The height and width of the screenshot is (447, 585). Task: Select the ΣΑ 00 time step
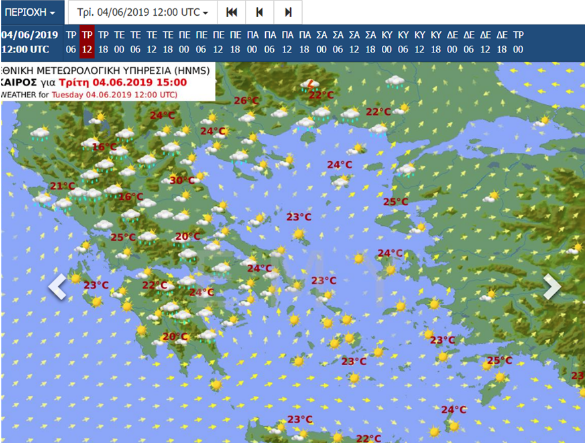321,42
